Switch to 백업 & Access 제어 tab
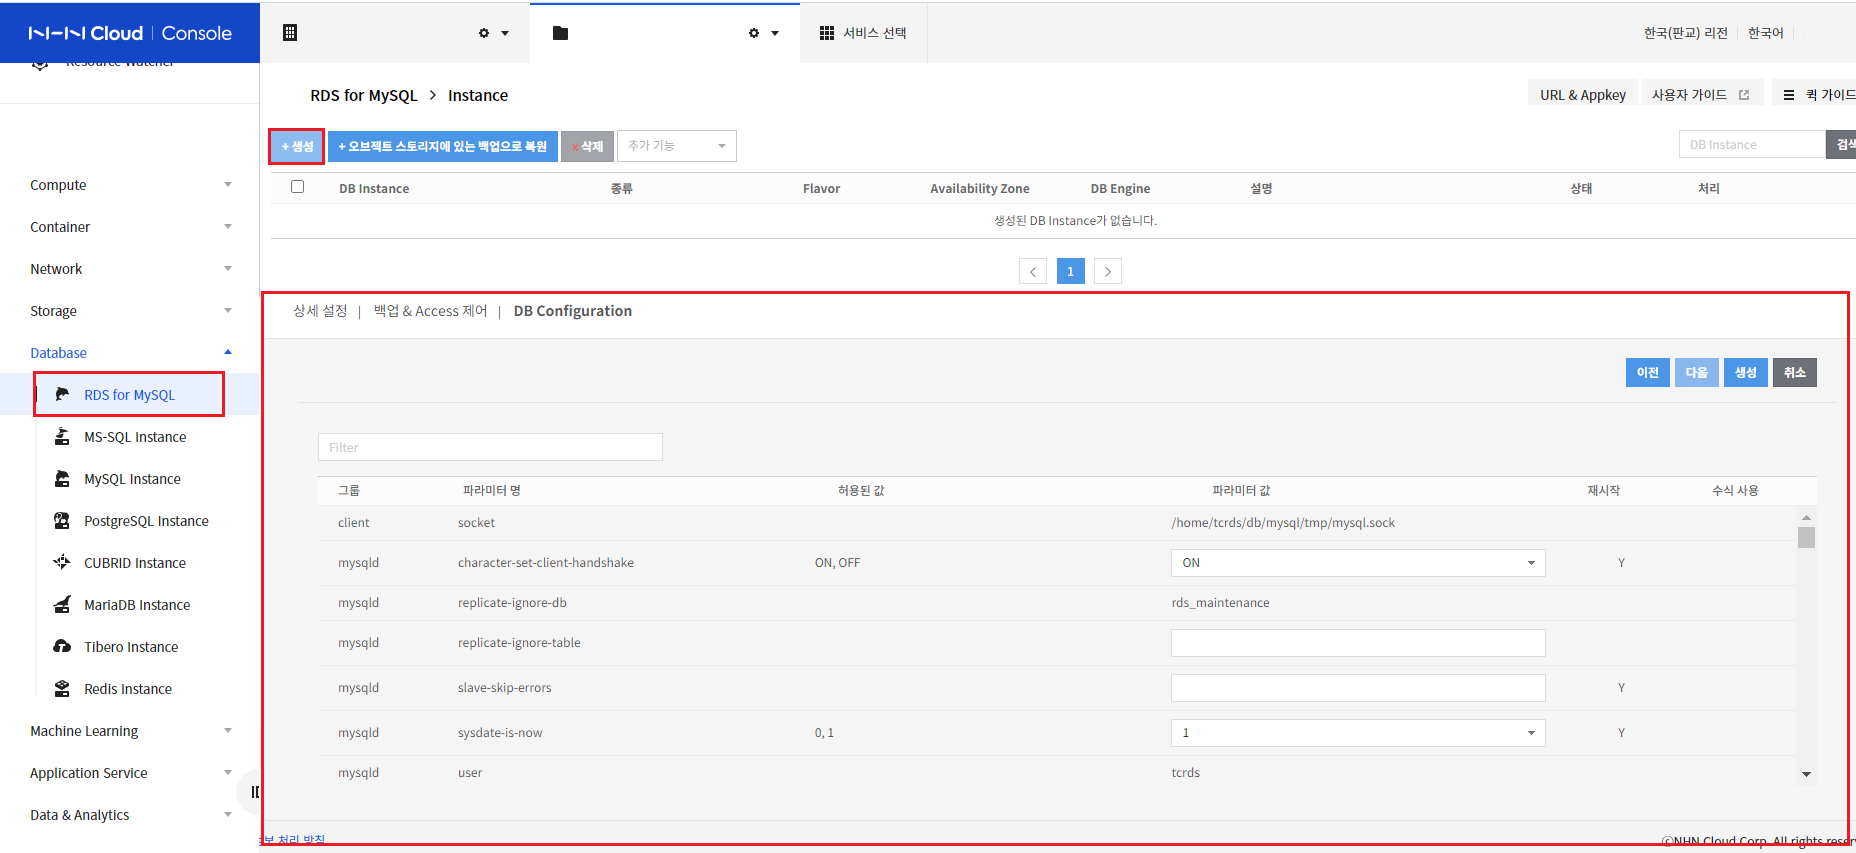Image resolution: width=1856 pixels, height=853 pixels. tap(430, 311)
